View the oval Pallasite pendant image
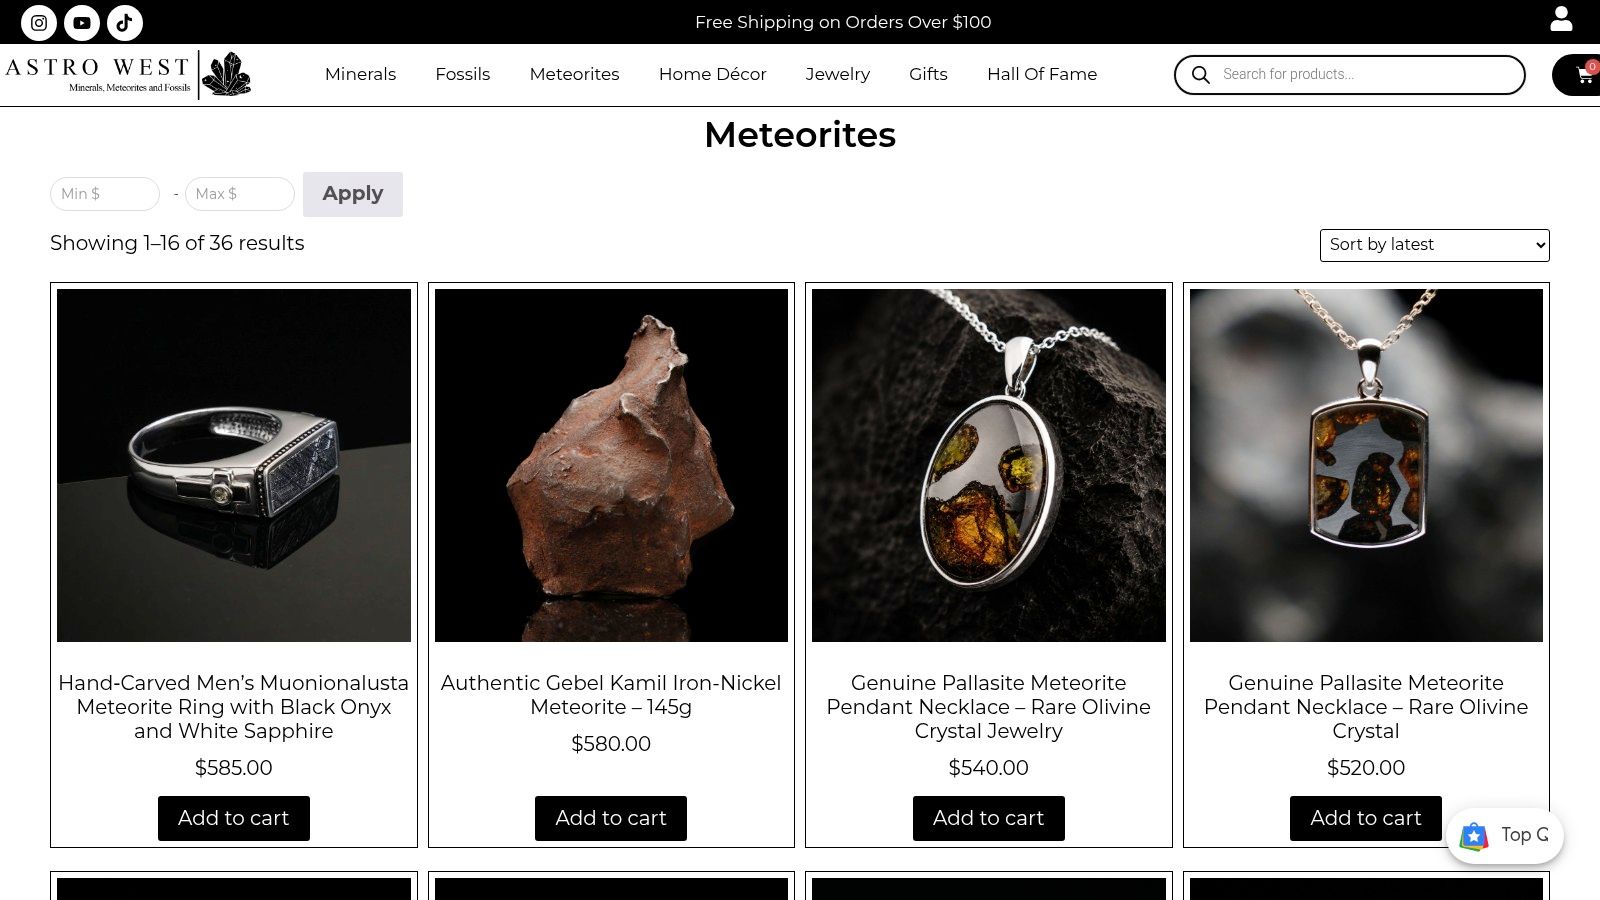The height and width of the screenshot is (900, 1600). pyautogui.click(x=989, y=465)
